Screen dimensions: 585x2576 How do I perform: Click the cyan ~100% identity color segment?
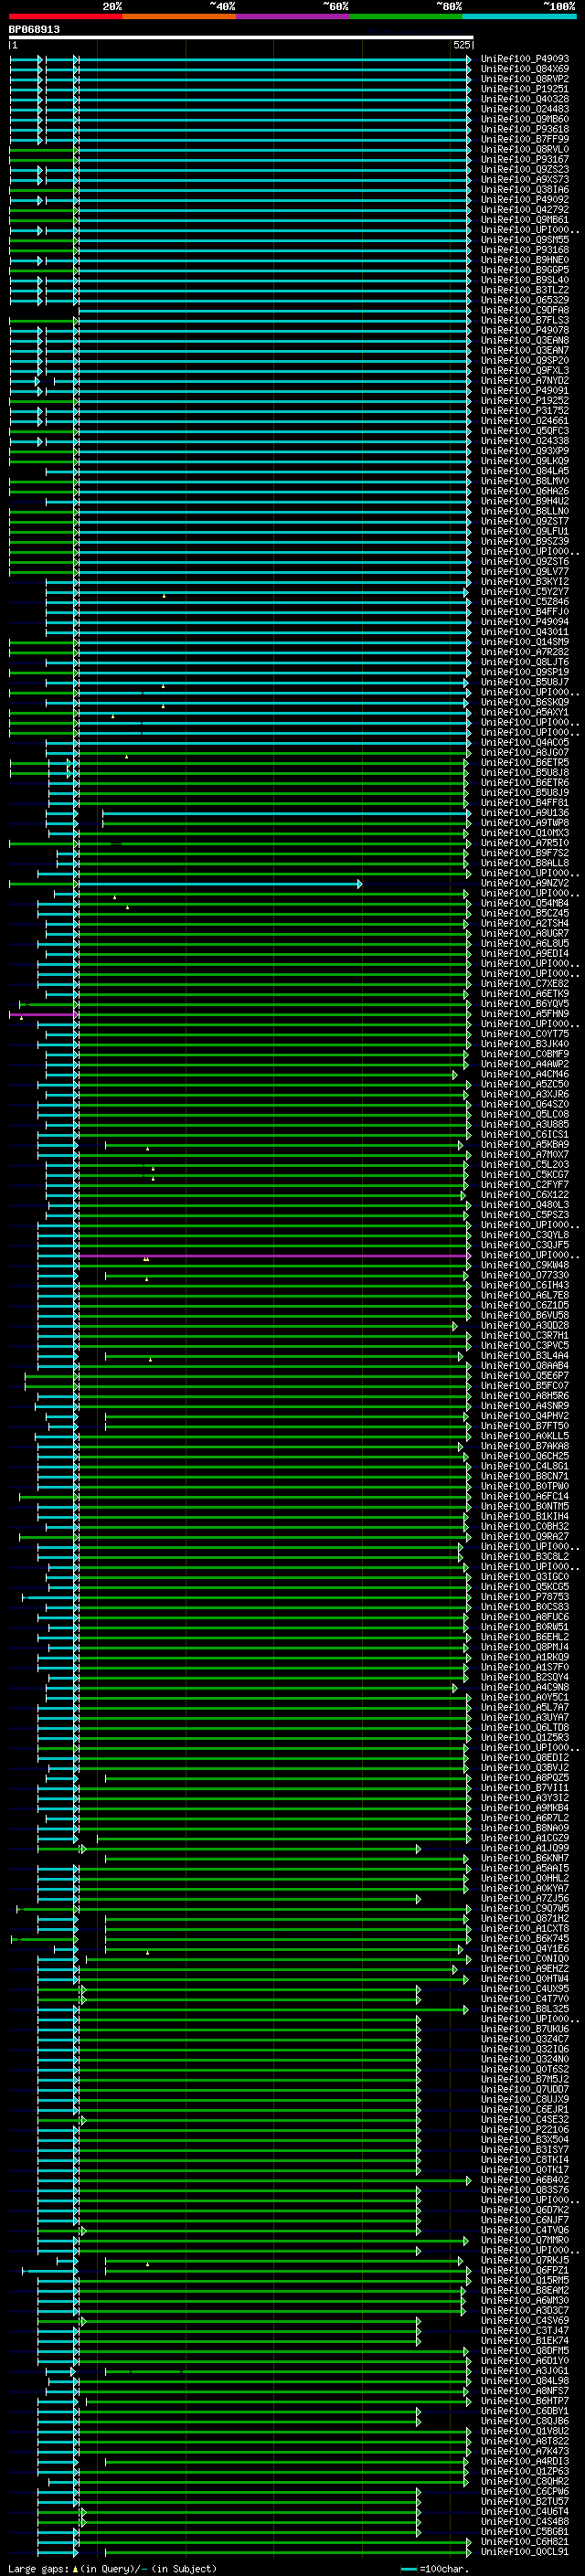click(519, 16)
